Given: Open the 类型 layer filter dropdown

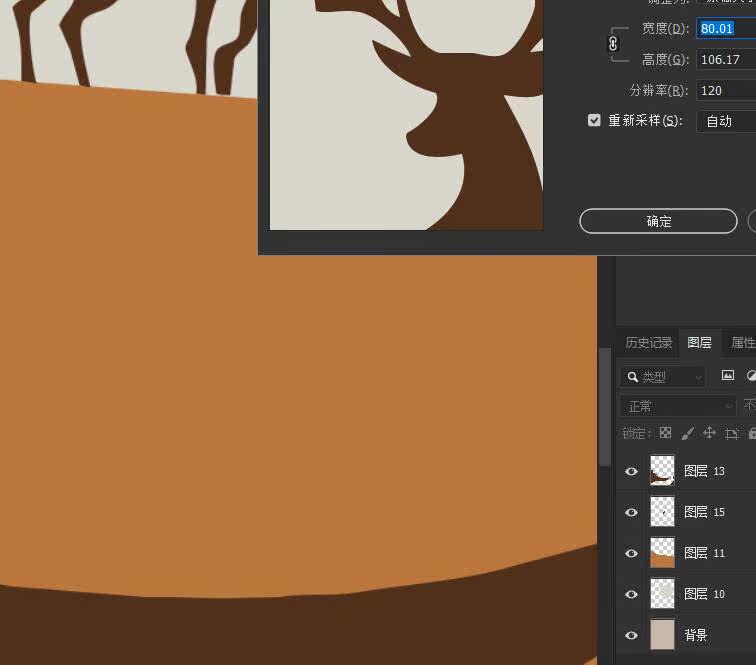Looking at the screenshot, I should (x=663, y=377).
